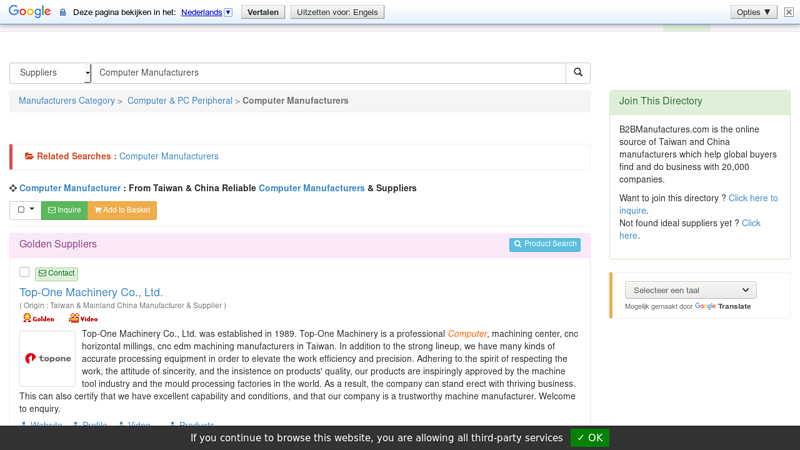Open the Opties menu
Image resolution: width=800 pixels, height=450 pixels.
tap(754, 12)
